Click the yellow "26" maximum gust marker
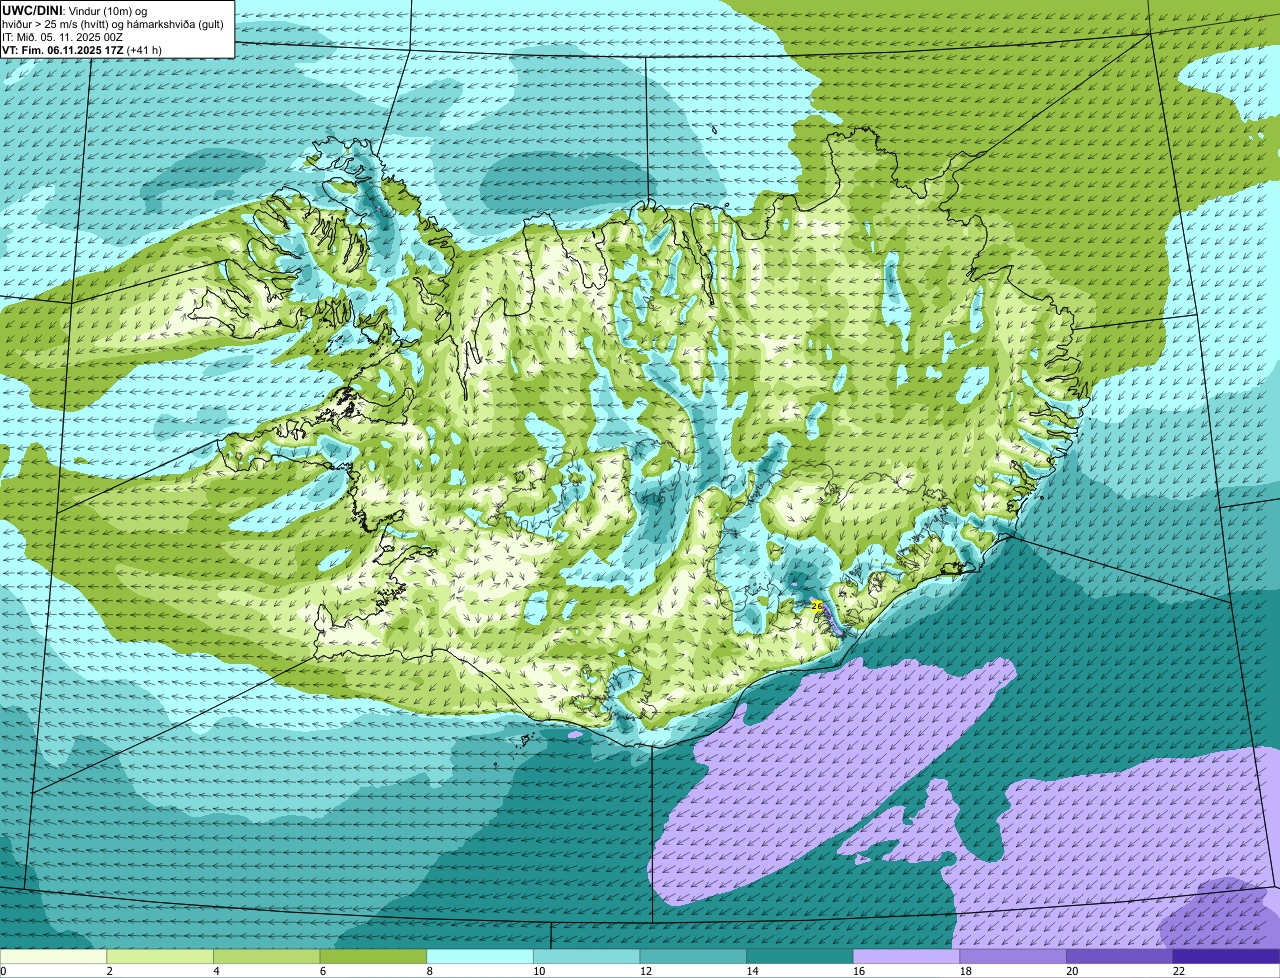1280x978 pixels. 816,605
